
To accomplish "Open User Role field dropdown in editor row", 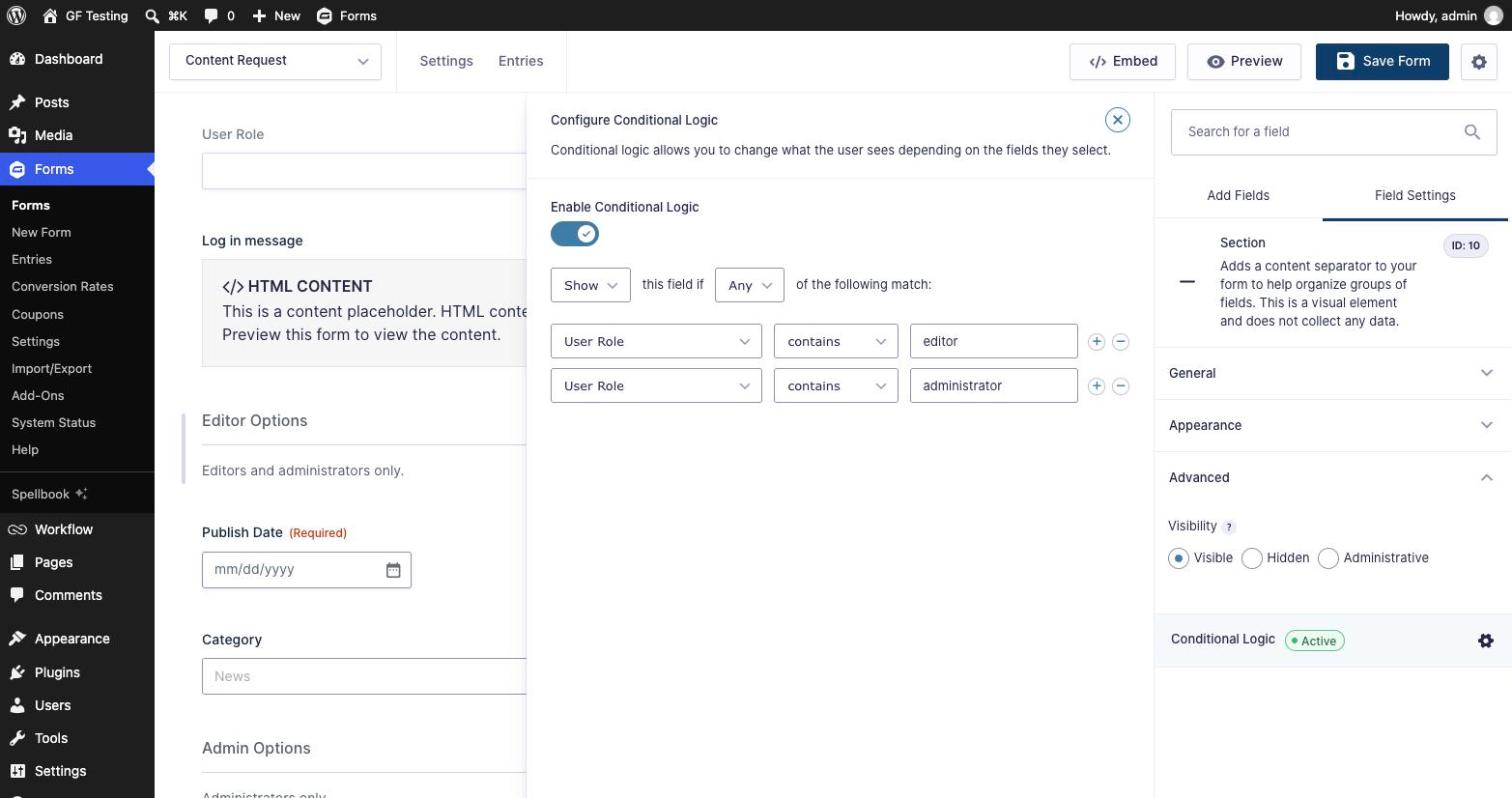I will tap(656, 341).
